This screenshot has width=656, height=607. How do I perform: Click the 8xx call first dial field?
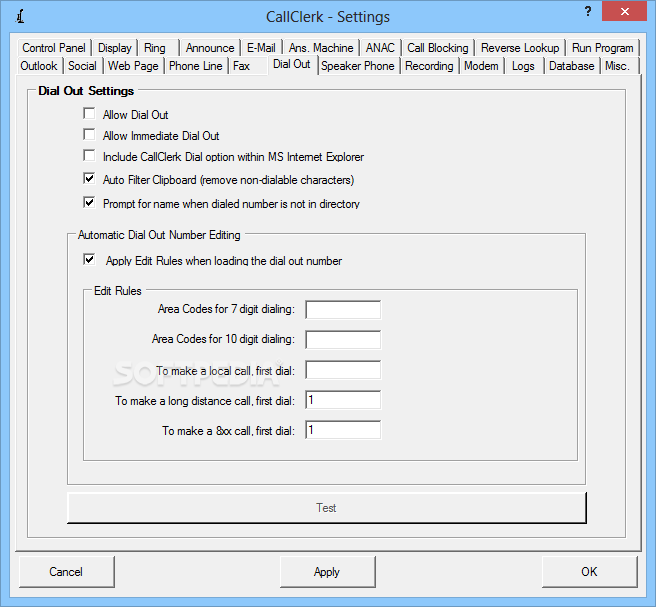coord(343,430)
